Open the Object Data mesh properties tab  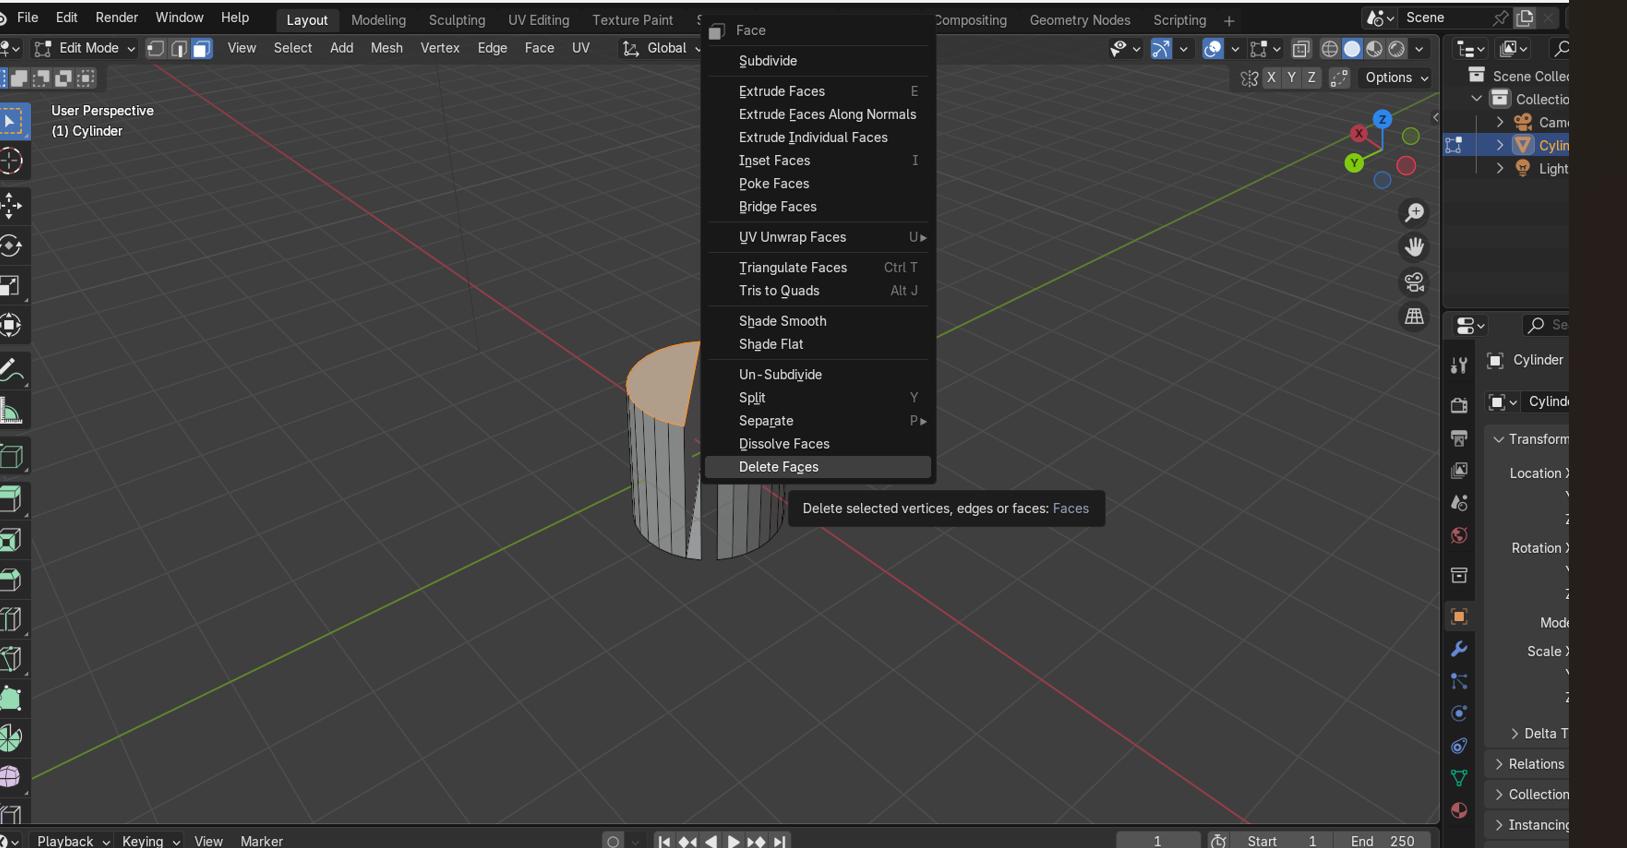click(1459, 778)
